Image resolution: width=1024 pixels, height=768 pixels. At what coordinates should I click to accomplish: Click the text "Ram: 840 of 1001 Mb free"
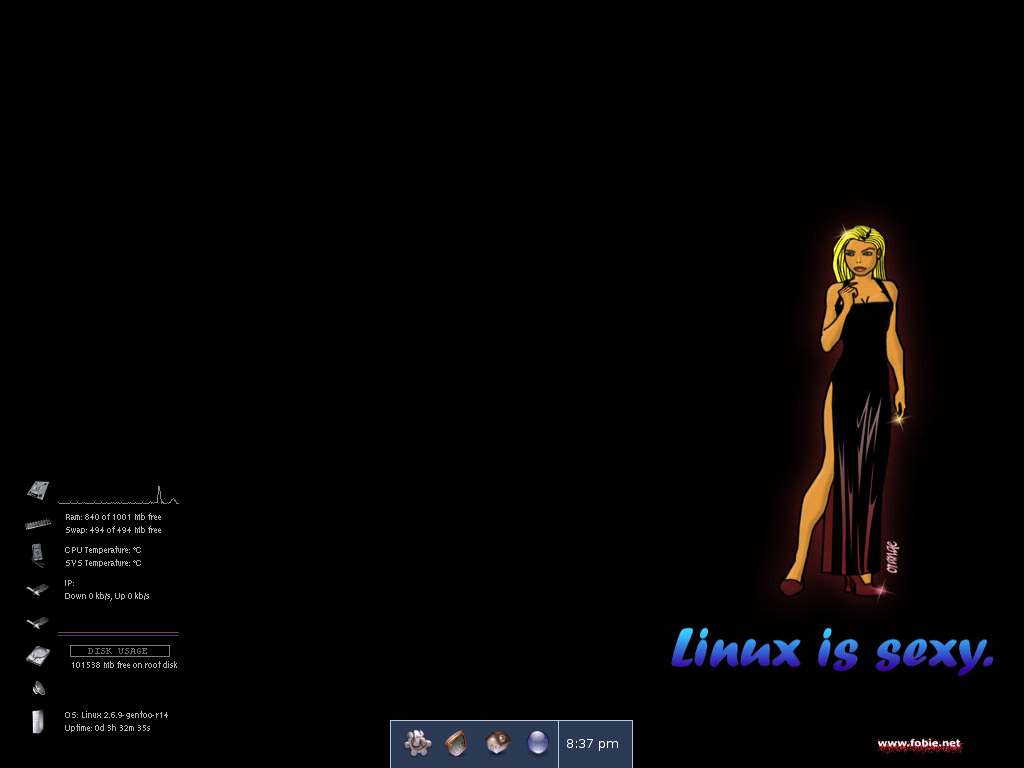[113, 517]
